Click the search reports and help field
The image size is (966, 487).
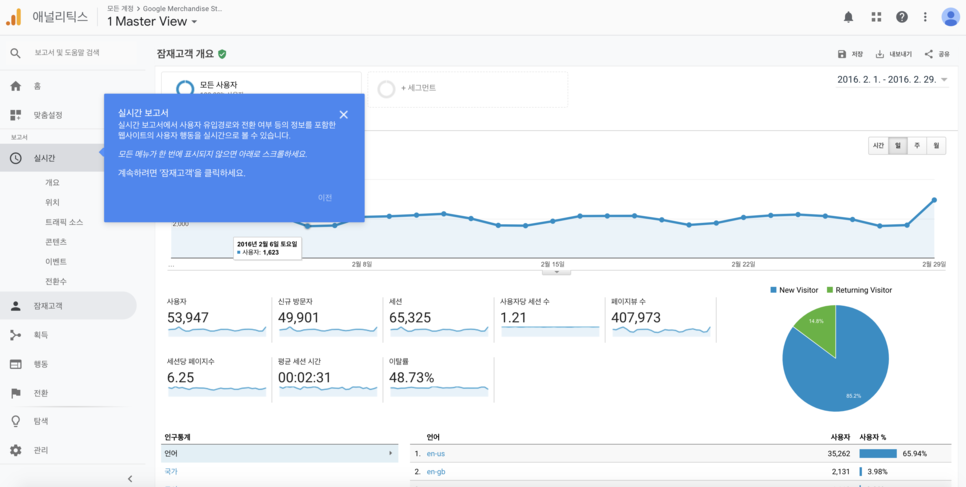pos(67,53)
